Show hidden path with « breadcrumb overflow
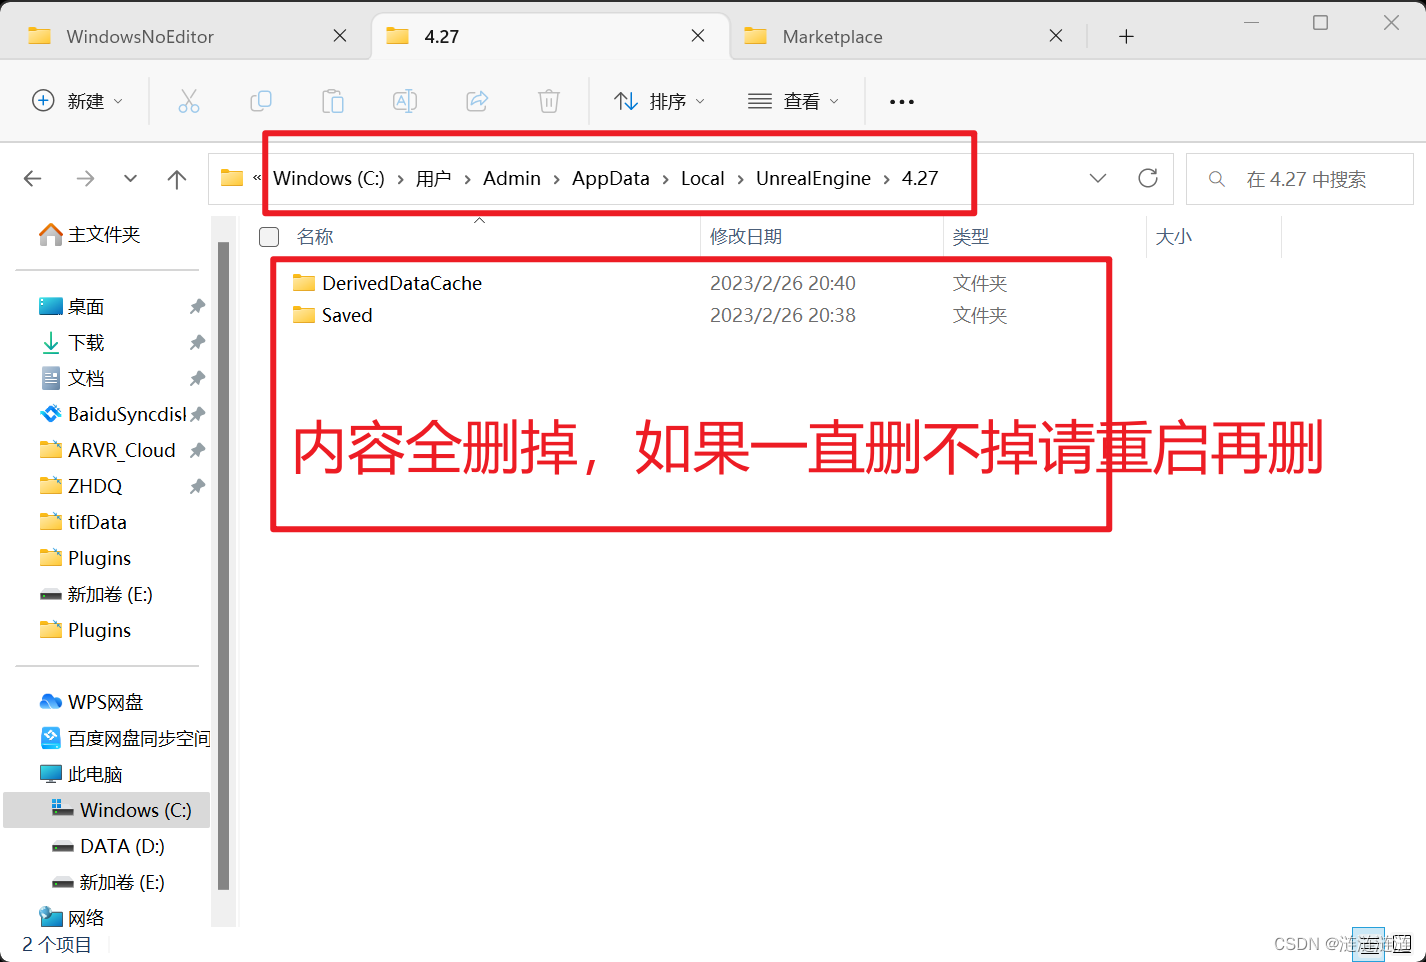This screenshot has height=962, width=1426. pyautogui.click(x=257, y=178)
